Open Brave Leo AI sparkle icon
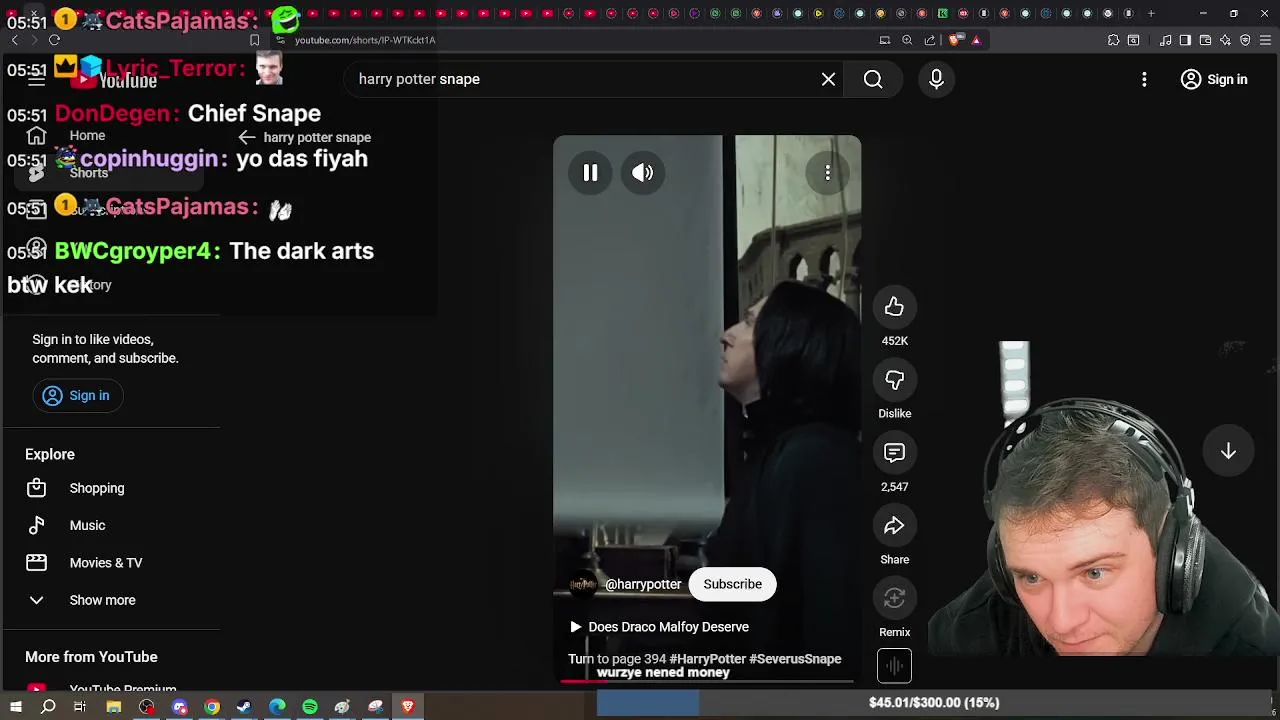The image size is (1280, 720). [x=1225, y=40]
